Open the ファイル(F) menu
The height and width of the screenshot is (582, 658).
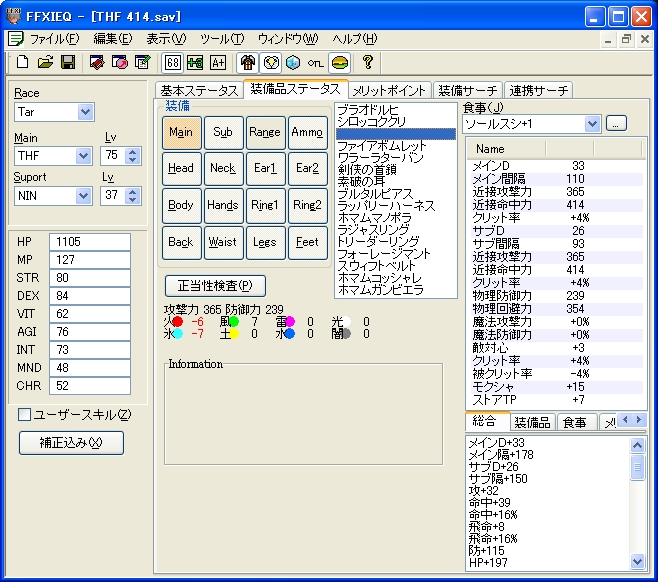click(54, 39)
